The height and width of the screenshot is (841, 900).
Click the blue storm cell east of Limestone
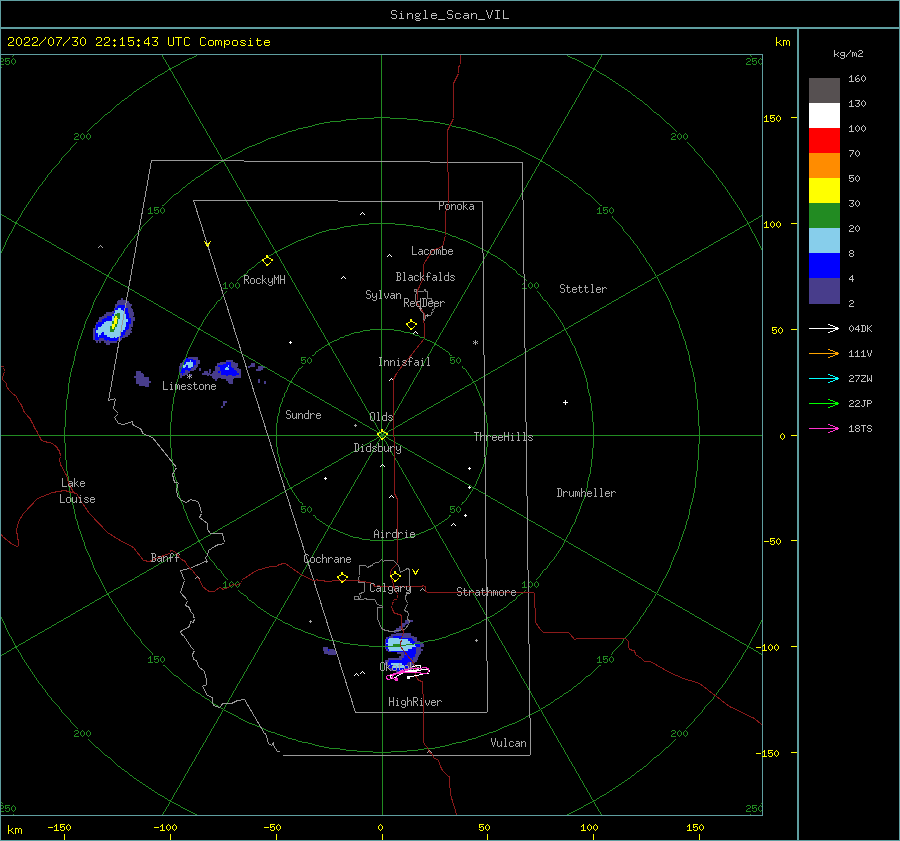click(x=227, y=371)
